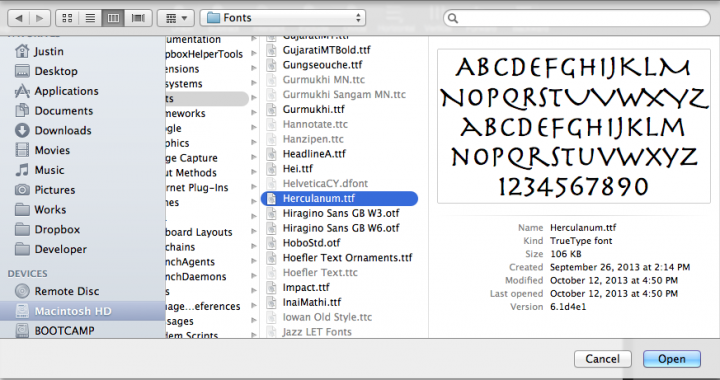Select Impact.ttf file

tap(306, 287)
